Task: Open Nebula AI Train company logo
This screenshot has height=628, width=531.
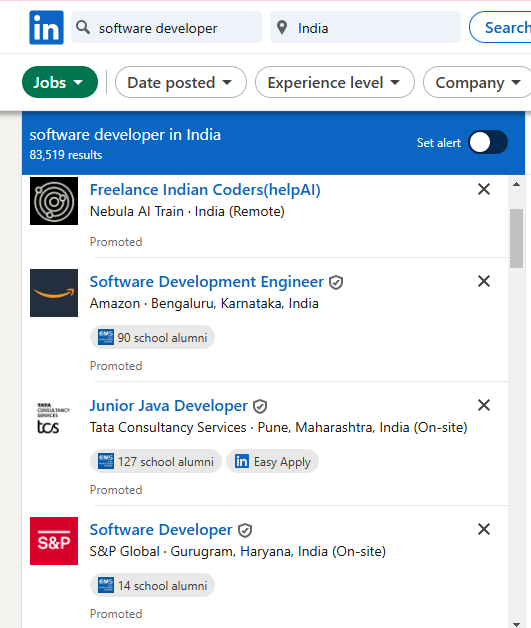Action: coord(54,201)
